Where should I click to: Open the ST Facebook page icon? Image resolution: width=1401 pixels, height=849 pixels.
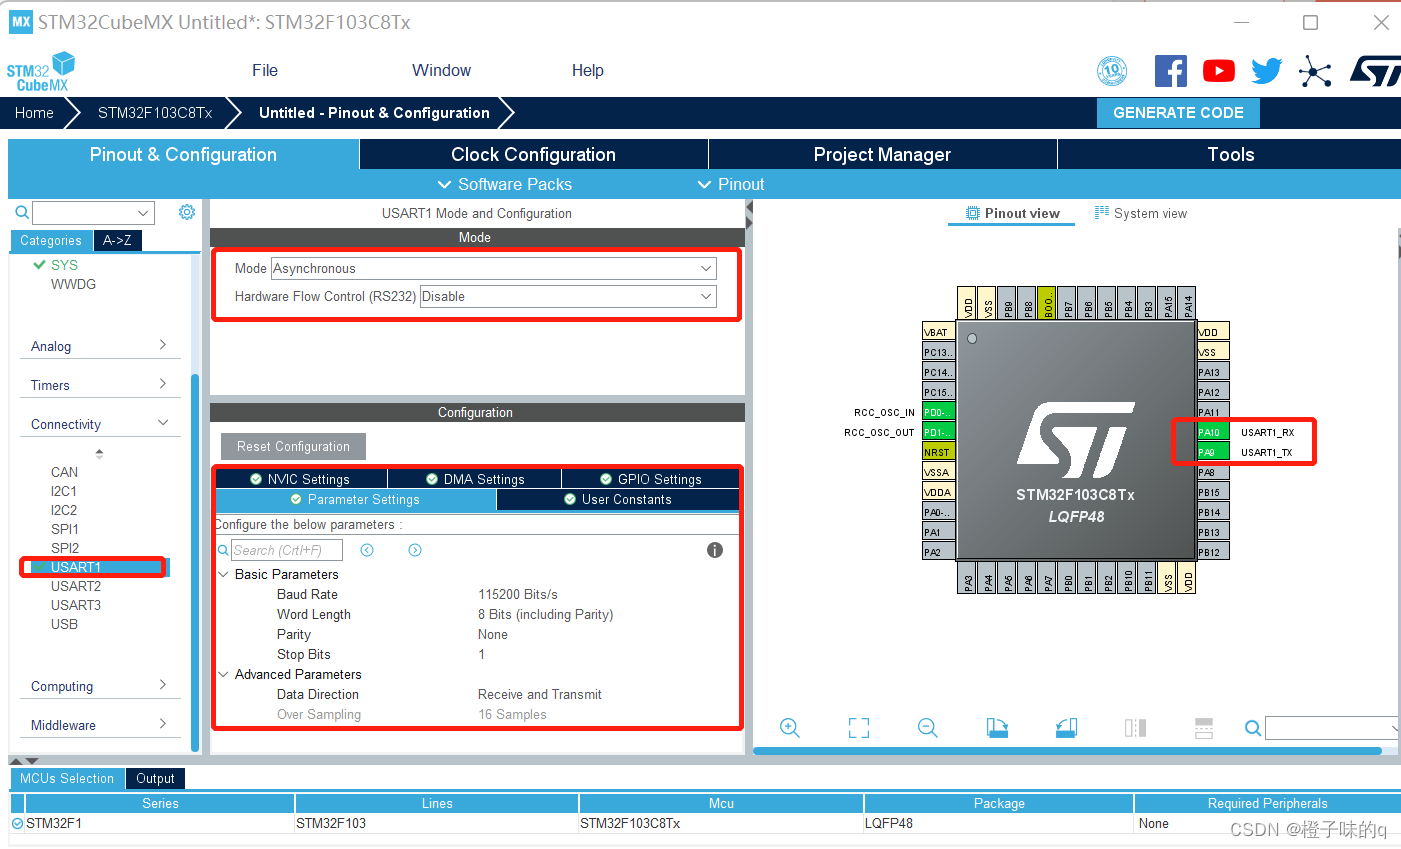click(x=1171, y=71)
